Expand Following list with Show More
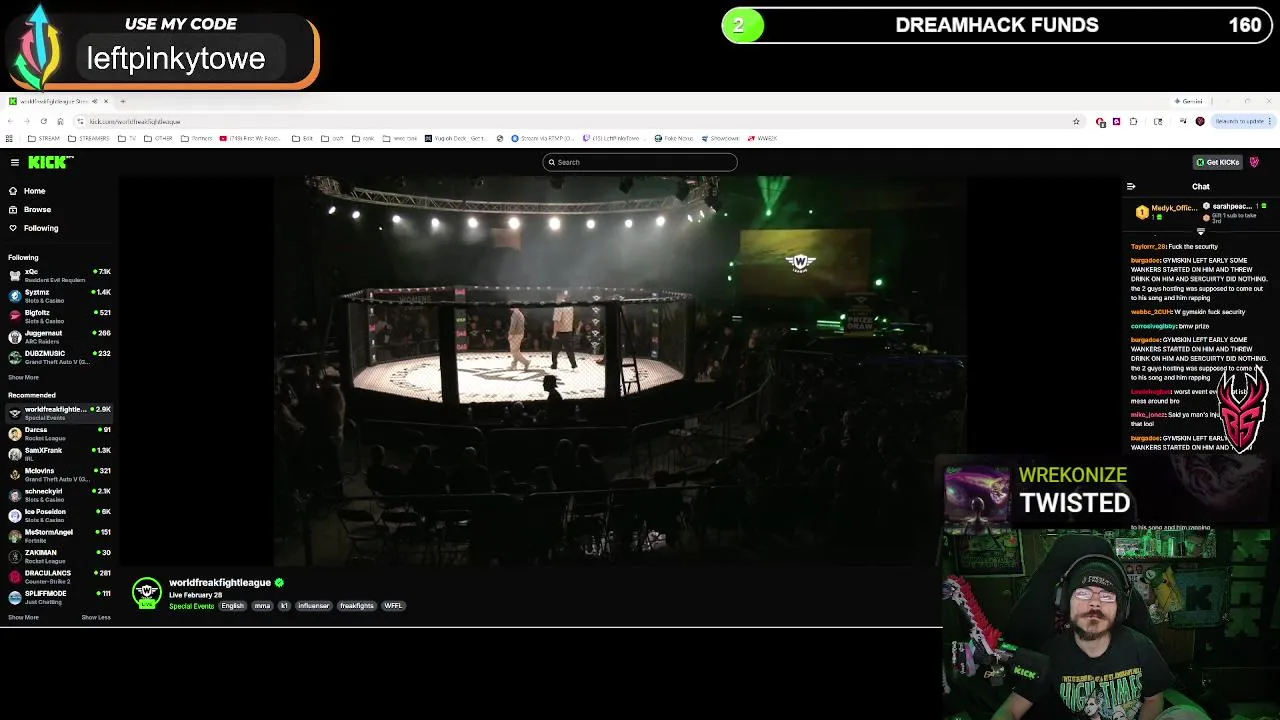 click(23, 377)
